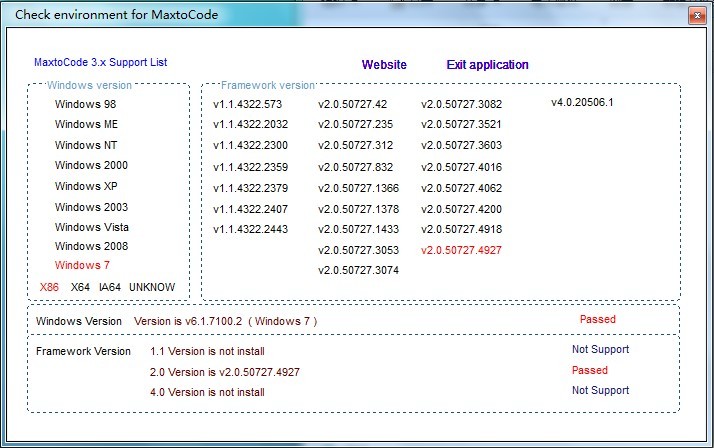Select the Windows 2003 entry
The height and width of the screenshot is (448, 714).
click(92, 207)
